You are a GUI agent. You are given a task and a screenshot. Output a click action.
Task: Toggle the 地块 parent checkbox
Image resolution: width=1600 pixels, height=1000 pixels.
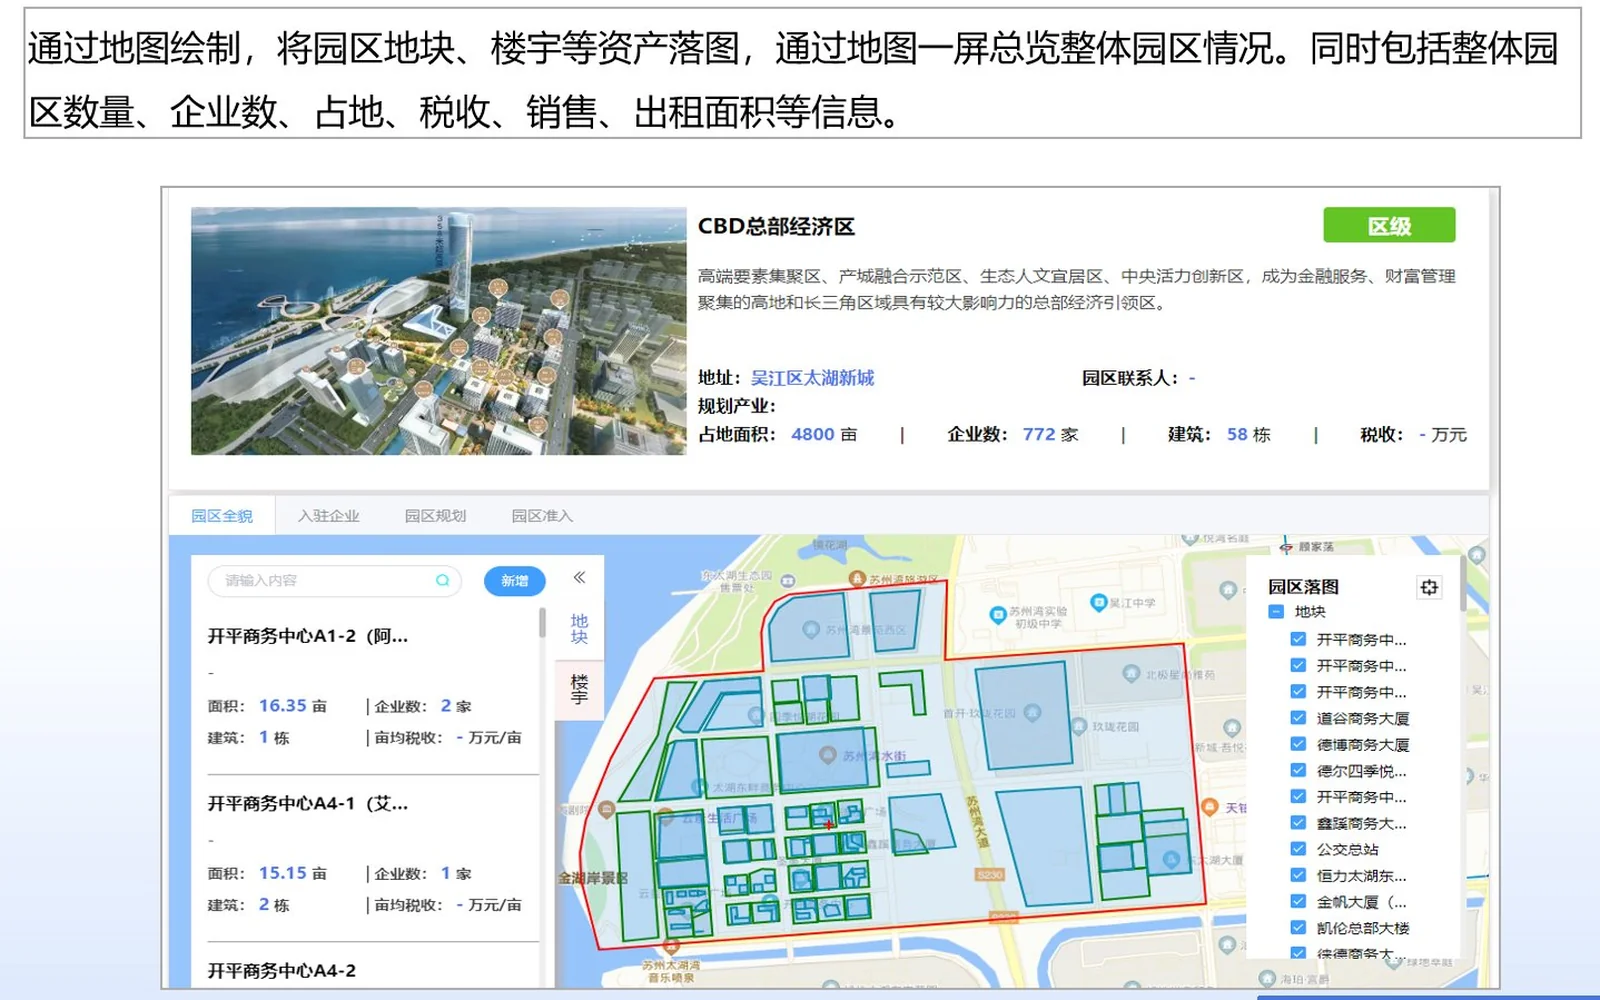tap(1276, 612)
